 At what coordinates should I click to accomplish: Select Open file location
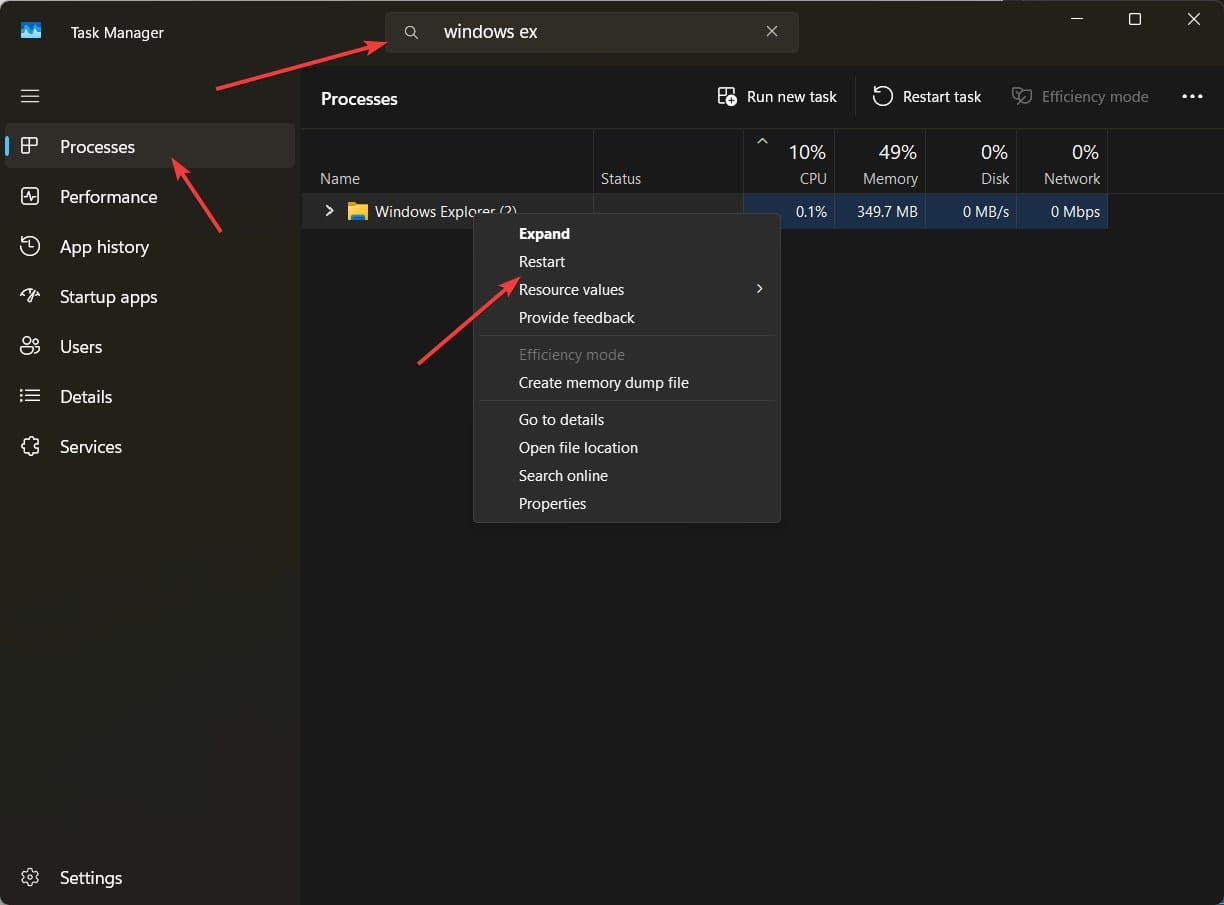578,447
